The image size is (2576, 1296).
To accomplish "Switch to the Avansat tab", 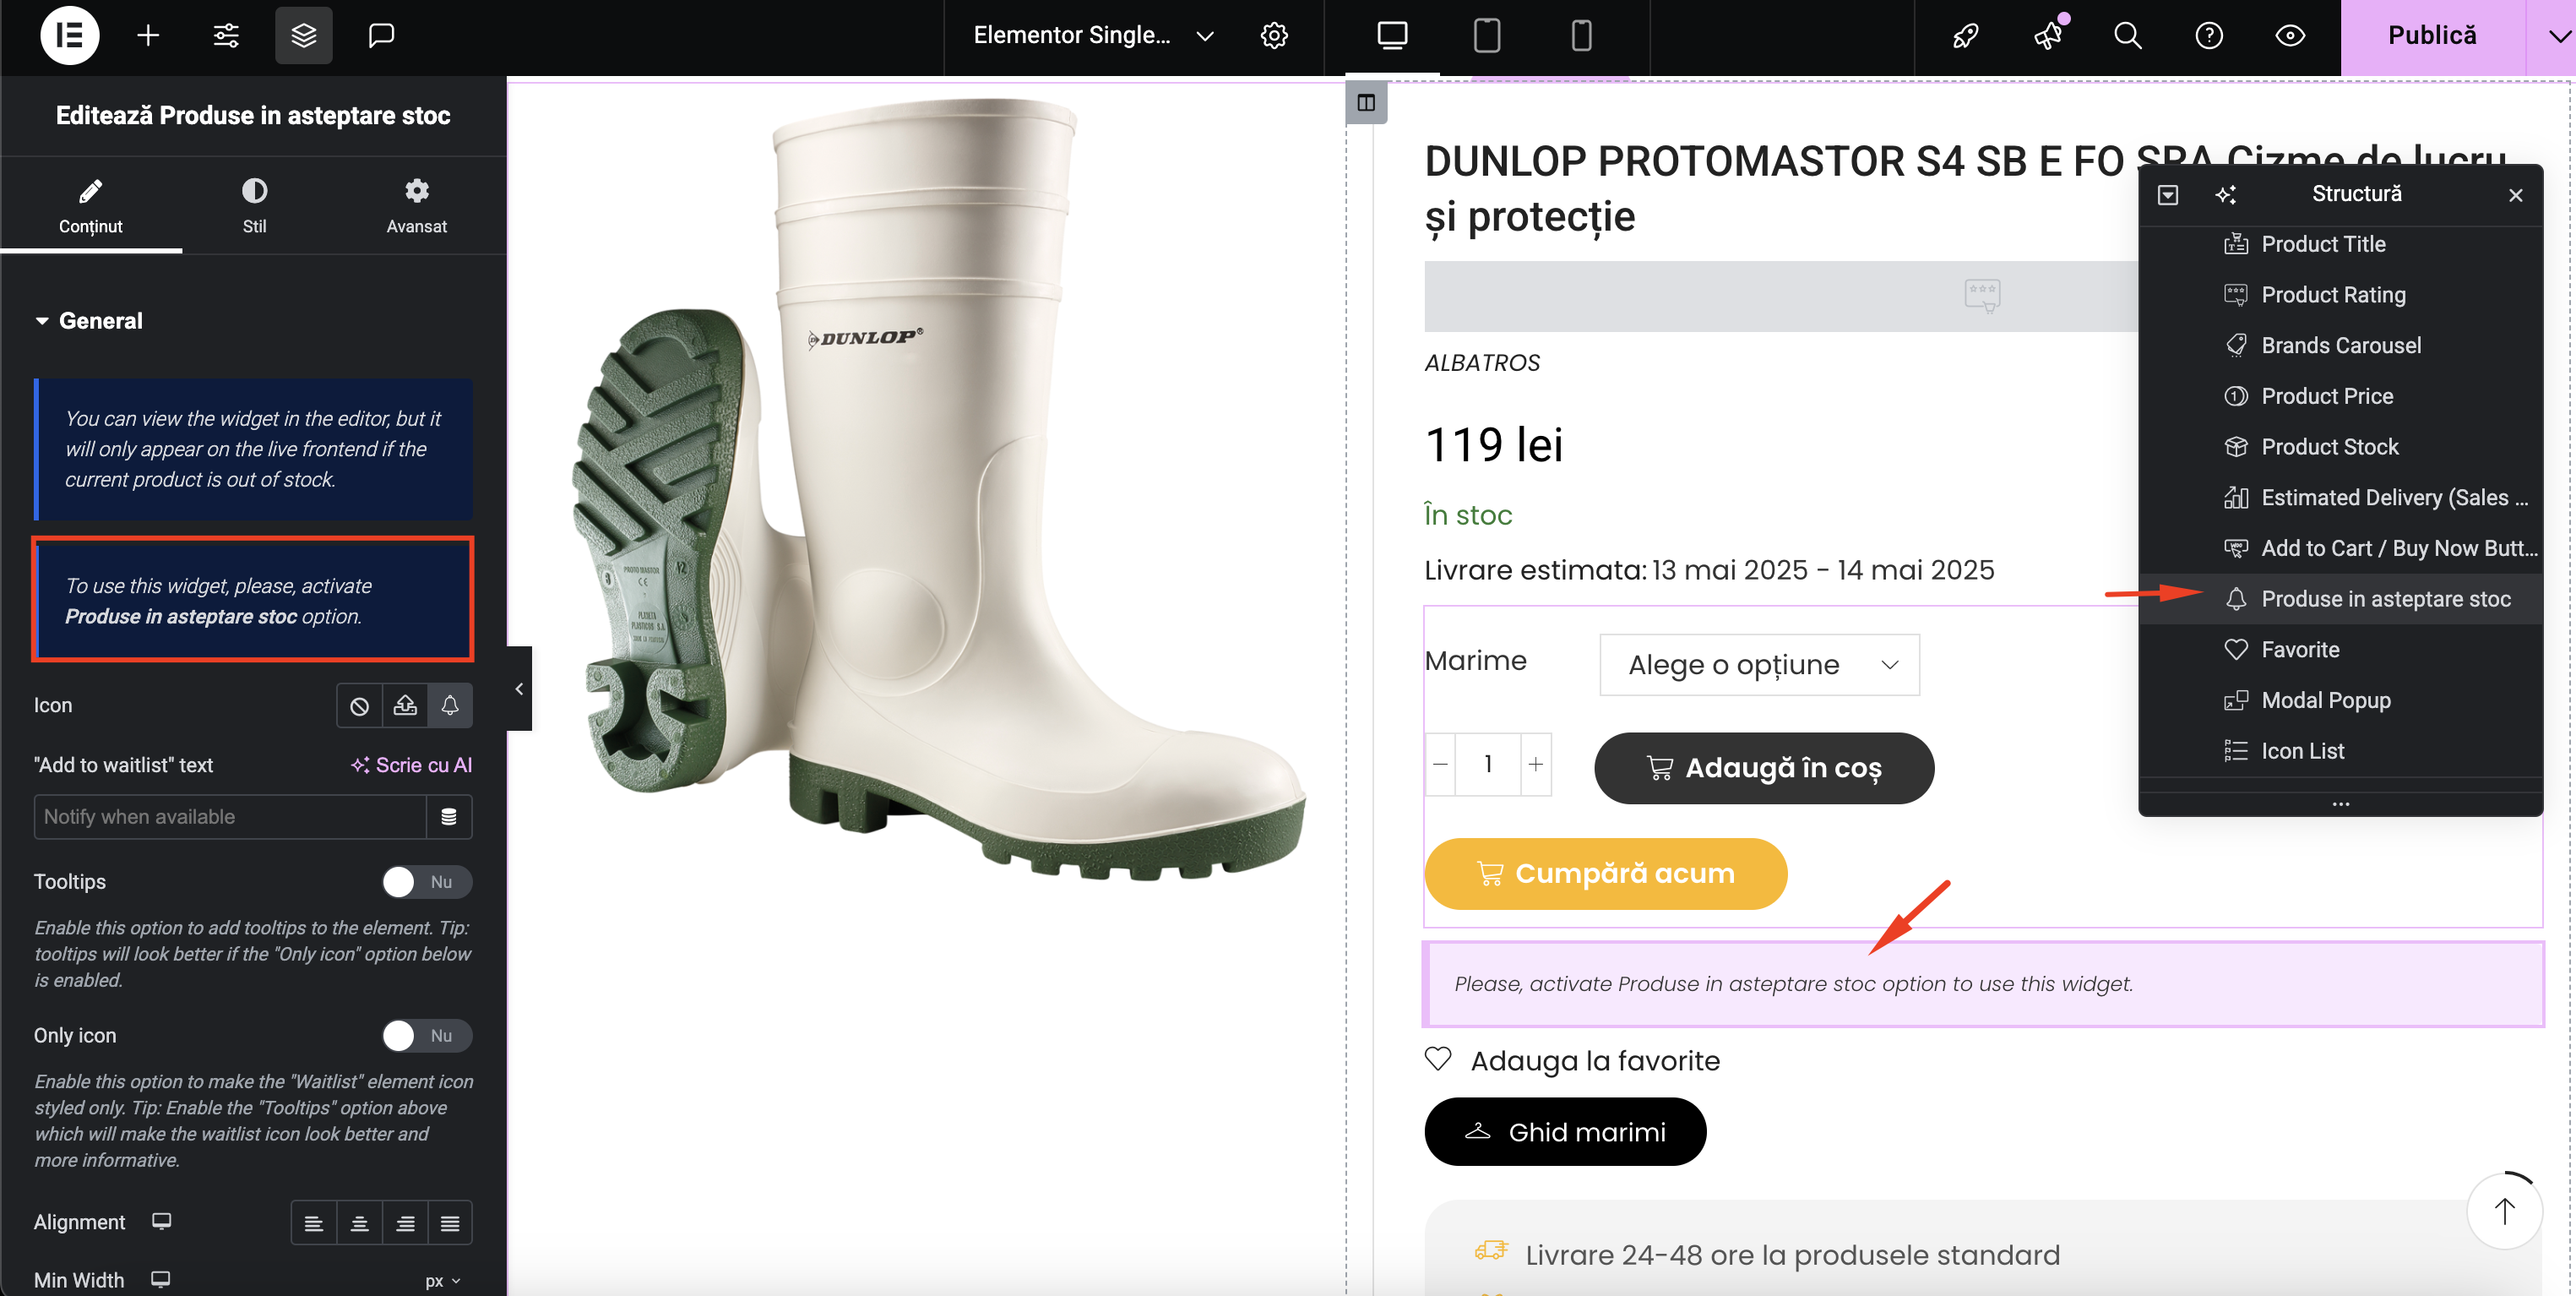I will [x=417, y=205].
